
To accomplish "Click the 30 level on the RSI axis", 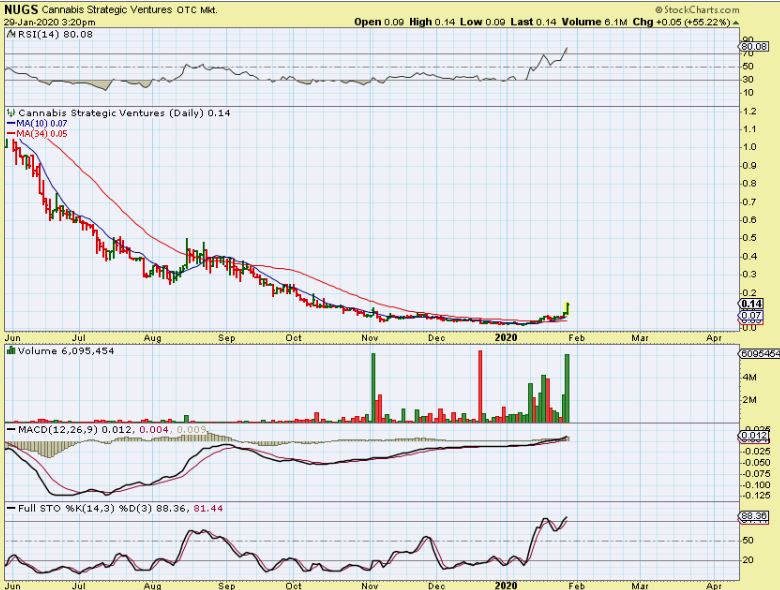I will pyautogui.click(x=748, y=79).
